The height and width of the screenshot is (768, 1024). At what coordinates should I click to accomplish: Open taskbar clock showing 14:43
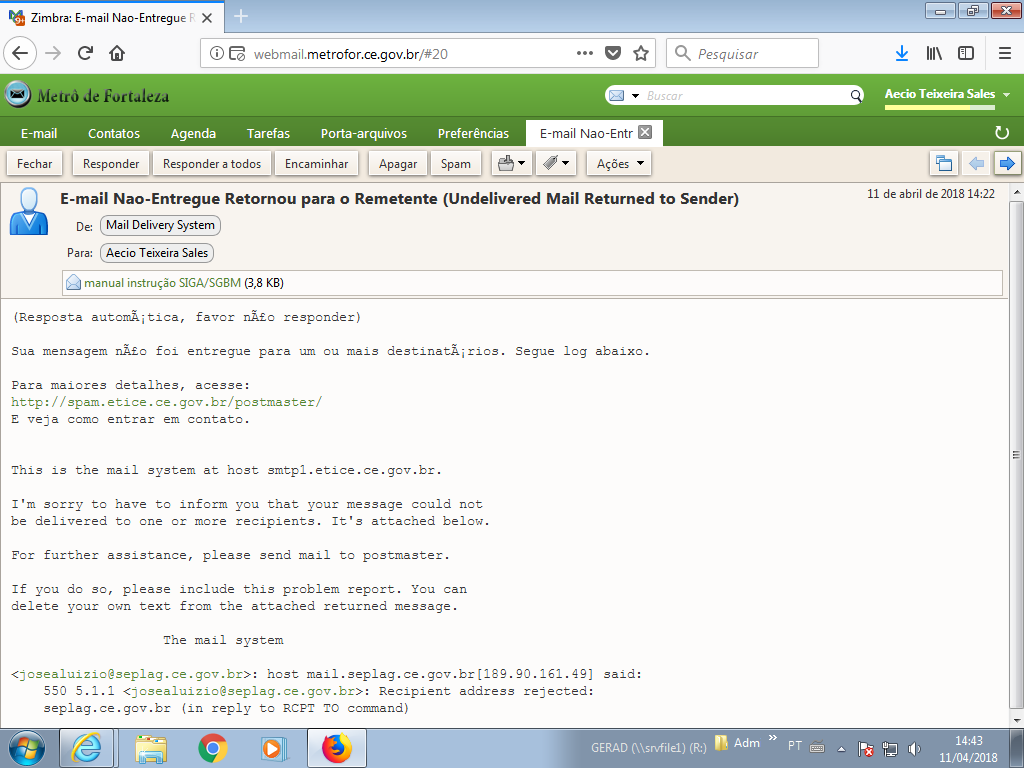pyautogui.click(x=968, y=749)
